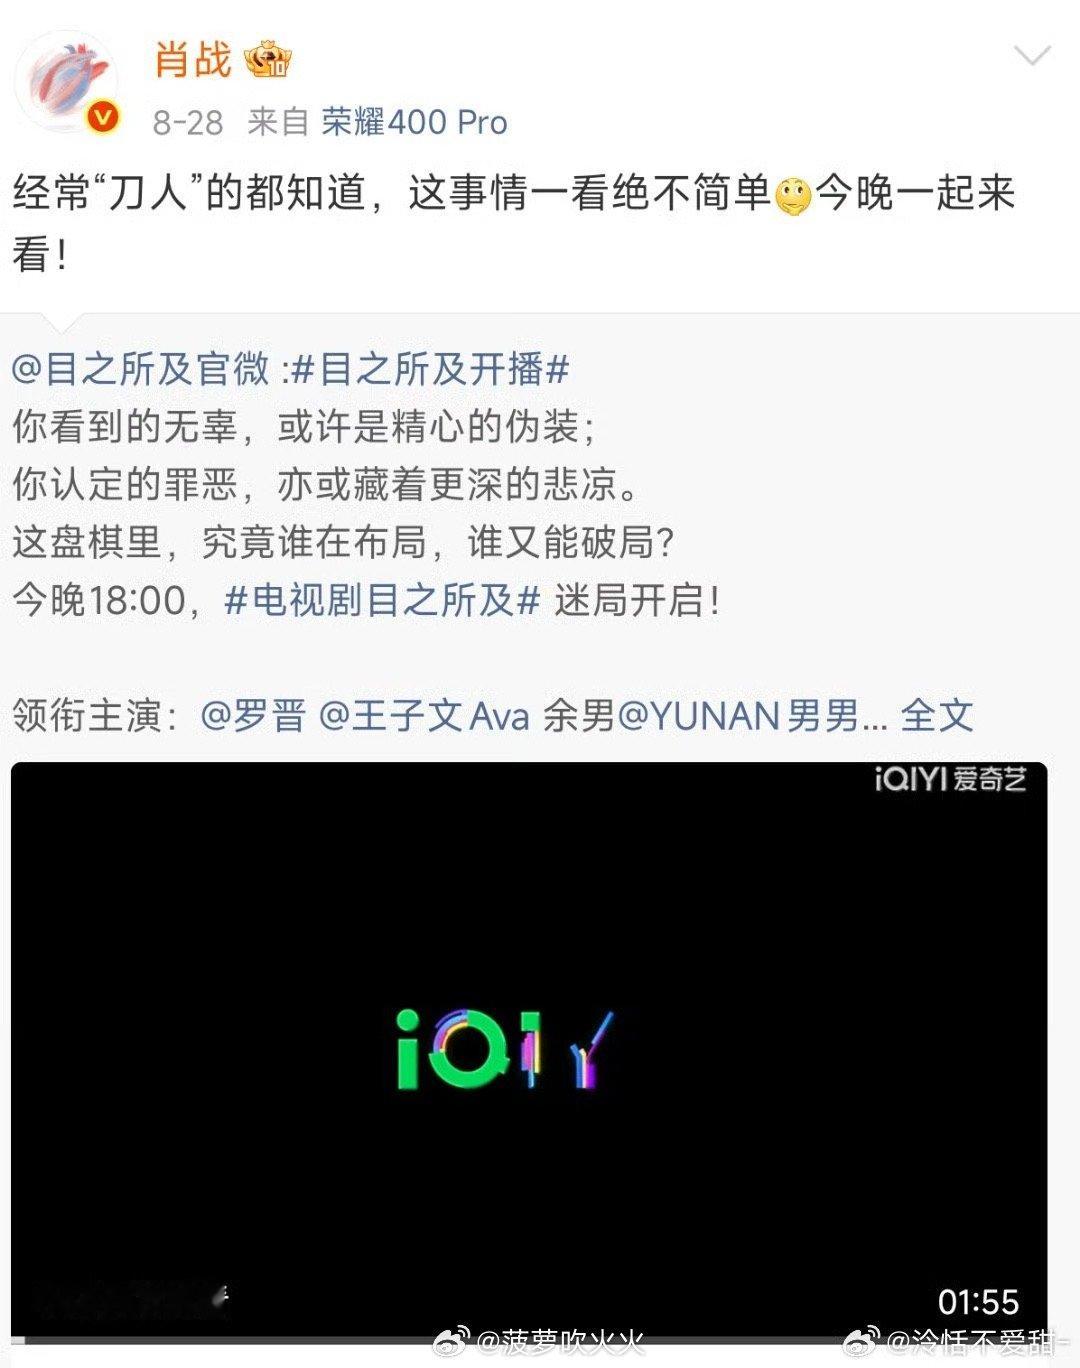The image size is (1080, 1368).
Task: Expand the repost with 全文 link
Action: [x=936, y=716]
